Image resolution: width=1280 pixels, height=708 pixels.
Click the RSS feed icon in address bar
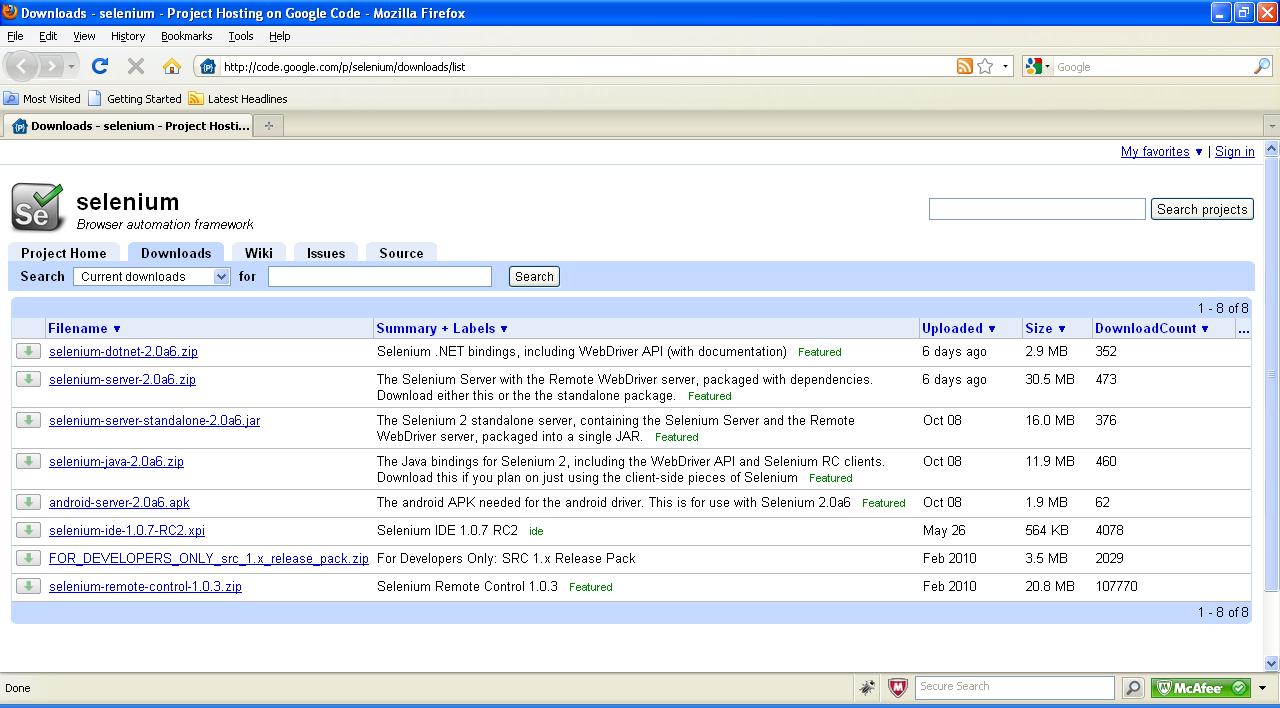pos(964,66)
